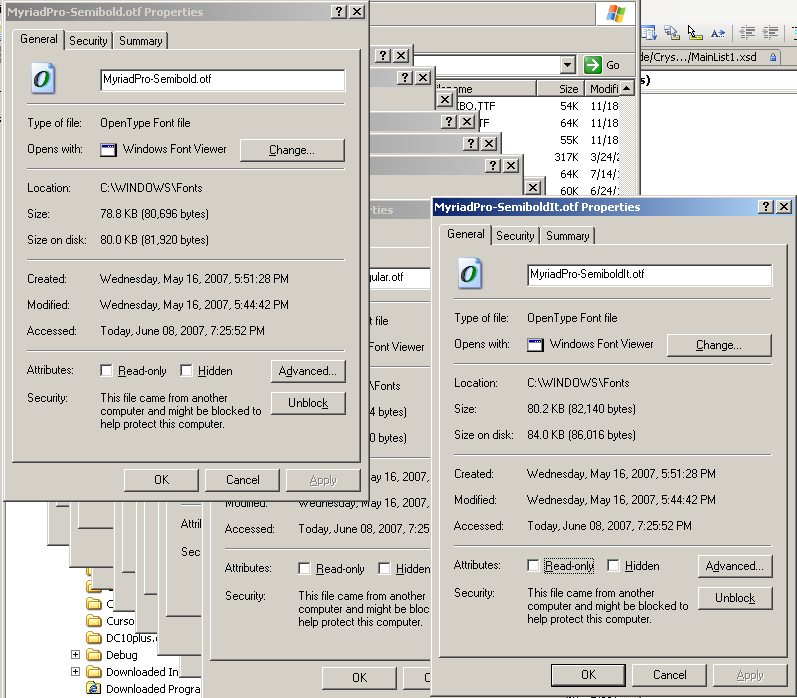Click Advanced... in MyriadPro-Semibold Properties
Viewport: 797px width, 698px height.
coord(308,371)
